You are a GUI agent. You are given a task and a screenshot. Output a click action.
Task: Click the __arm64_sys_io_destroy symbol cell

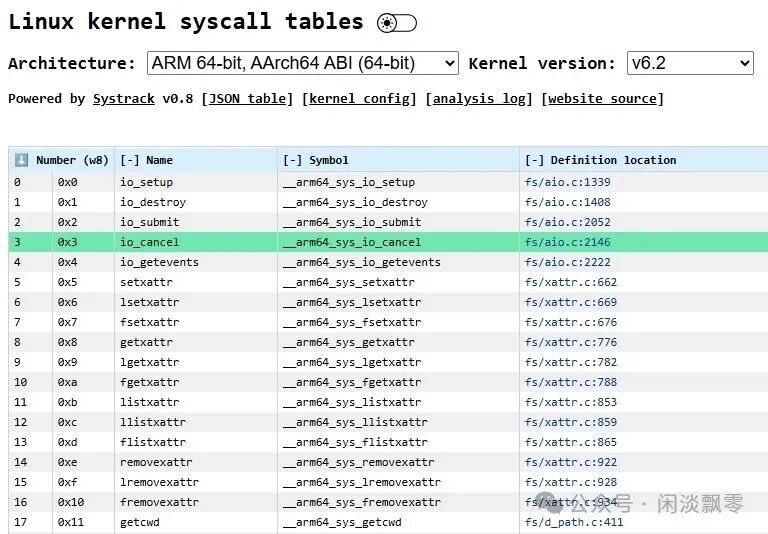click(x=398, y=202)
